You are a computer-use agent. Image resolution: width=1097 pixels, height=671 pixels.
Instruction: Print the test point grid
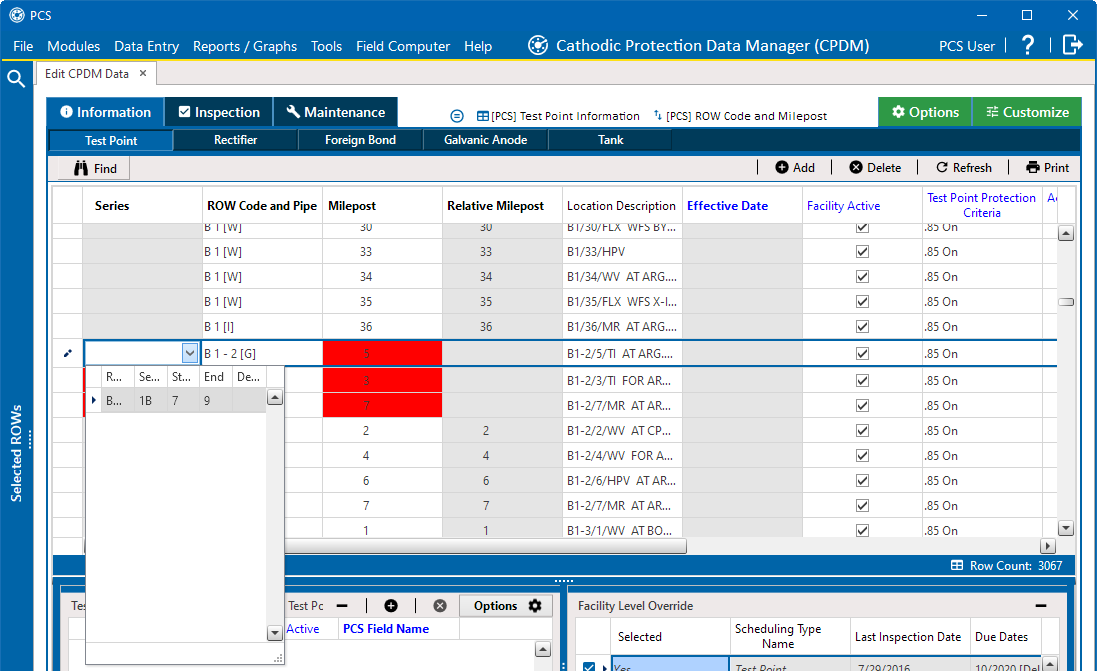pyautogui.click(x=1047, y=168)
